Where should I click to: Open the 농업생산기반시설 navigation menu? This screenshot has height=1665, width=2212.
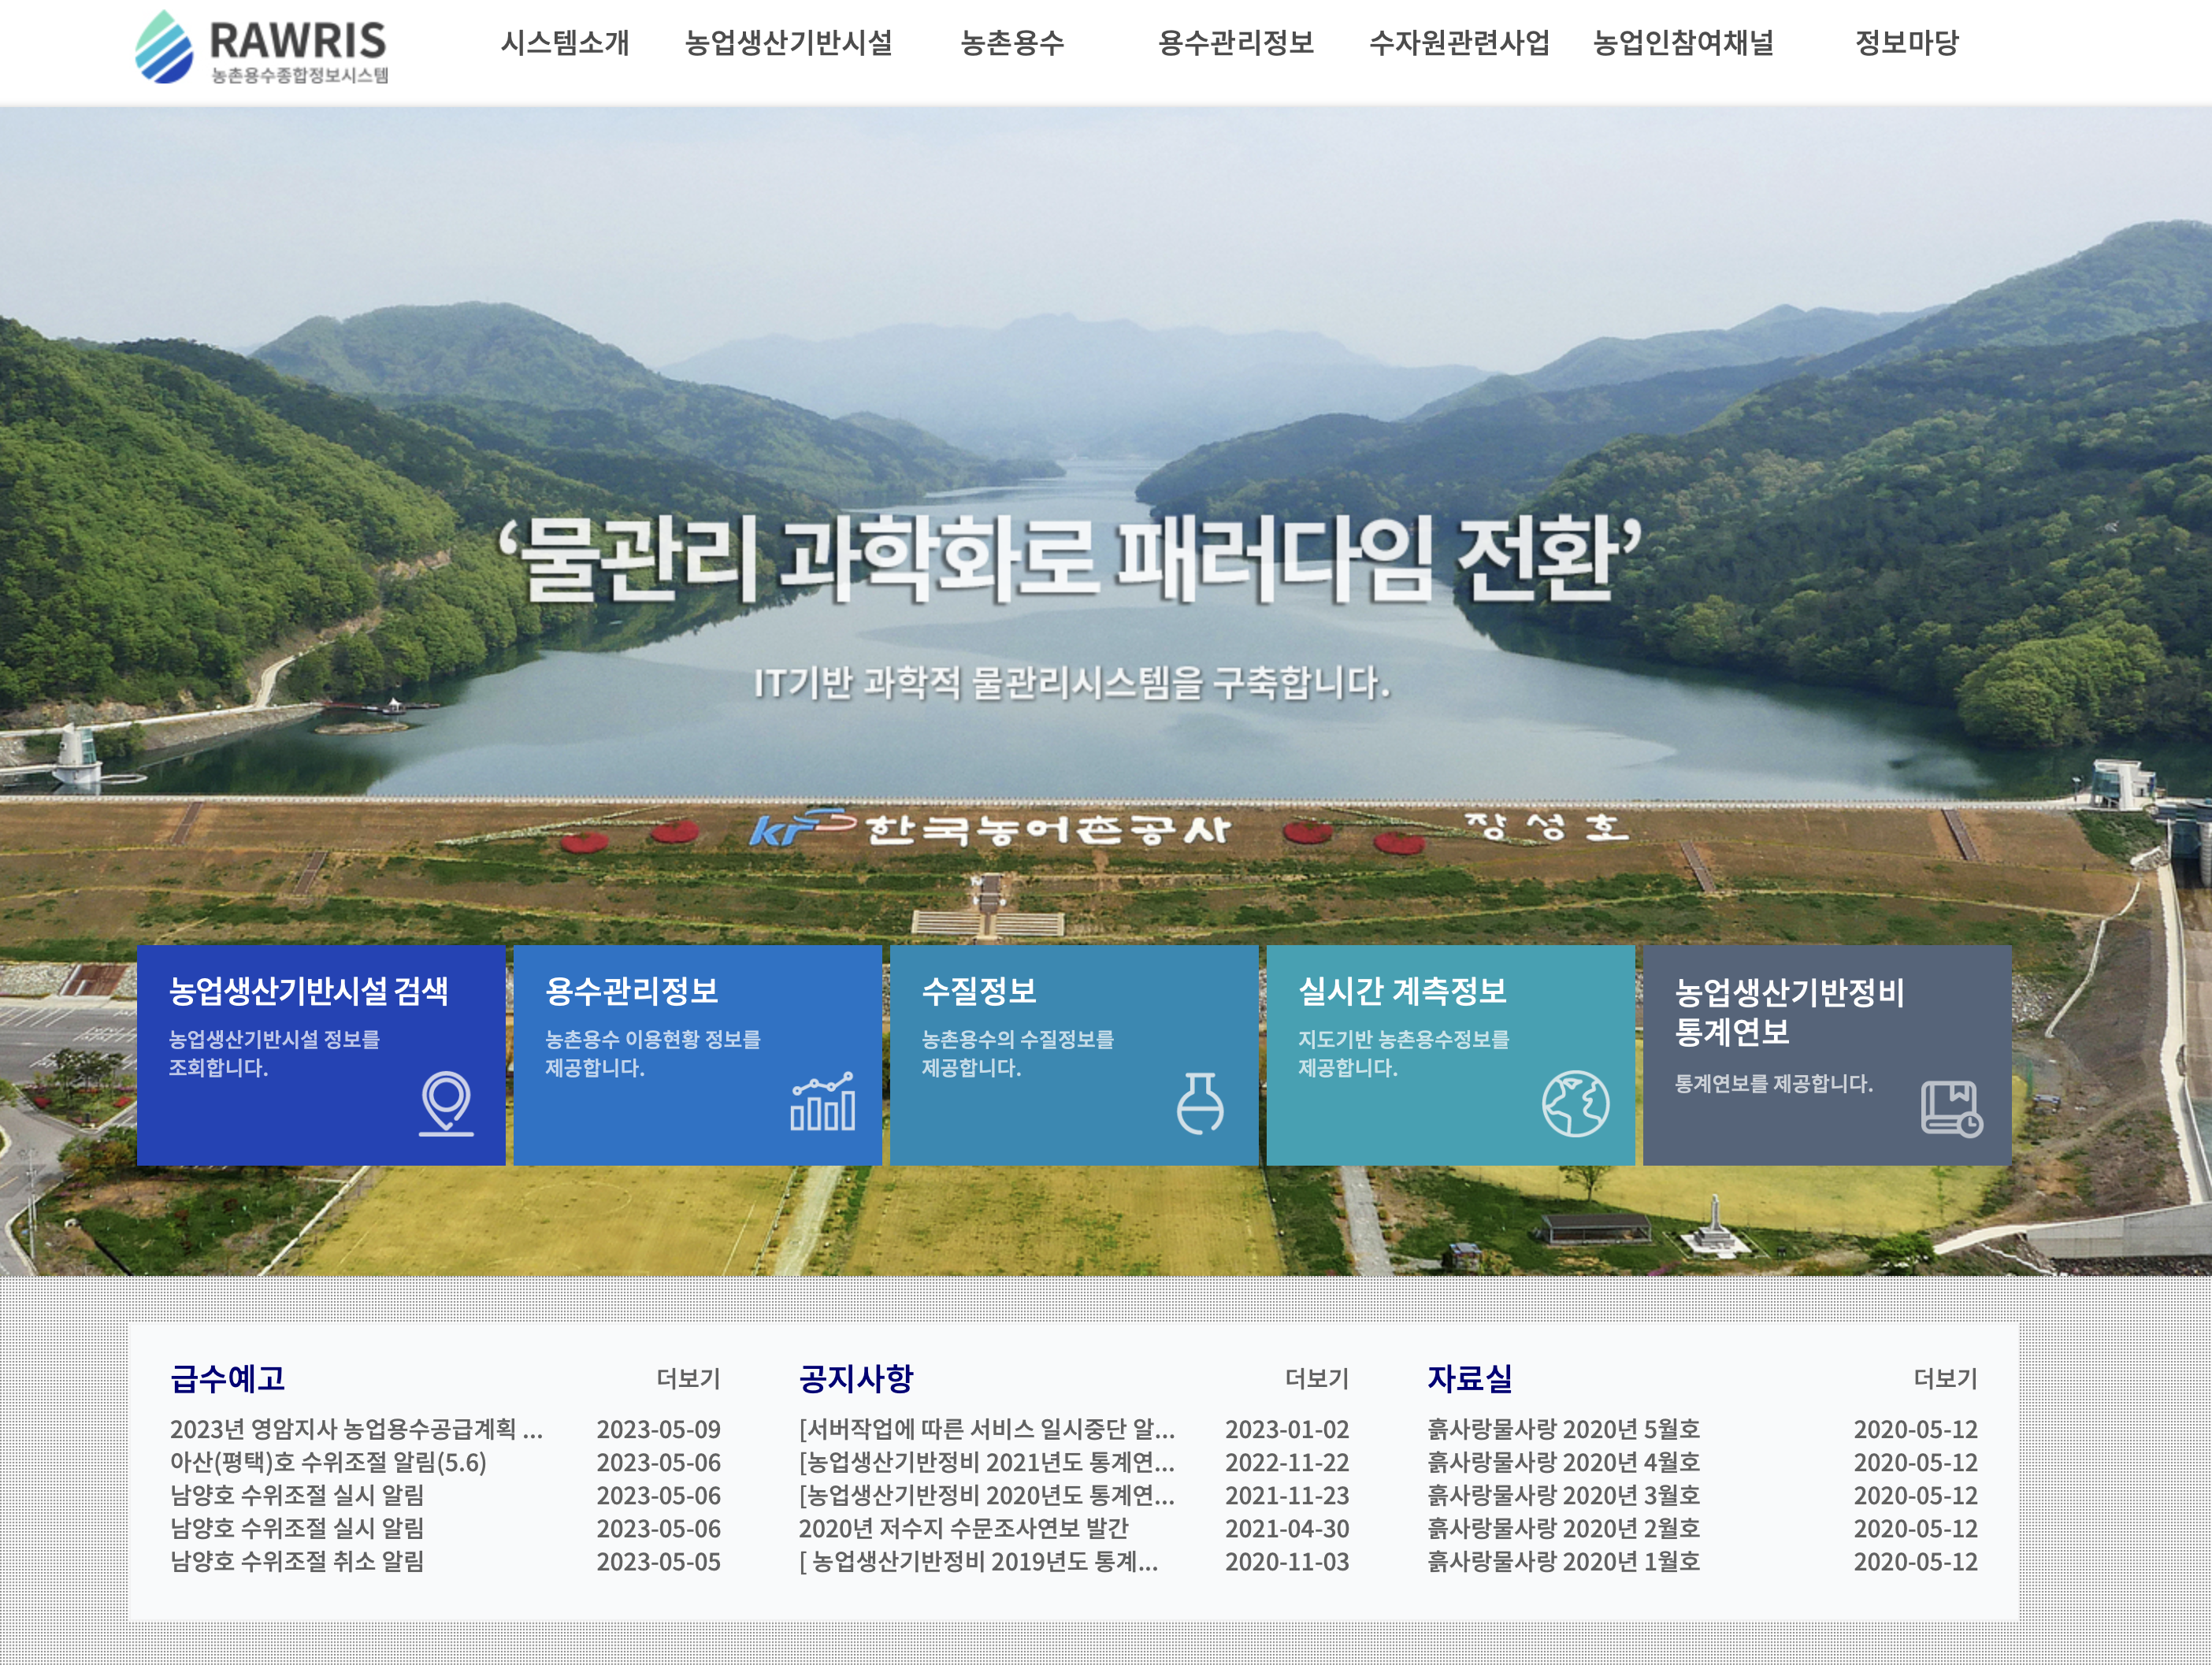click(788, 43)
